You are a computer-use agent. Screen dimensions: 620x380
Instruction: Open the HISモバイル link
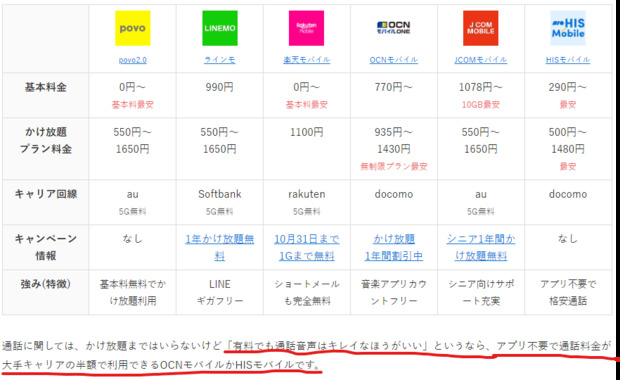(x=568, y=60)
